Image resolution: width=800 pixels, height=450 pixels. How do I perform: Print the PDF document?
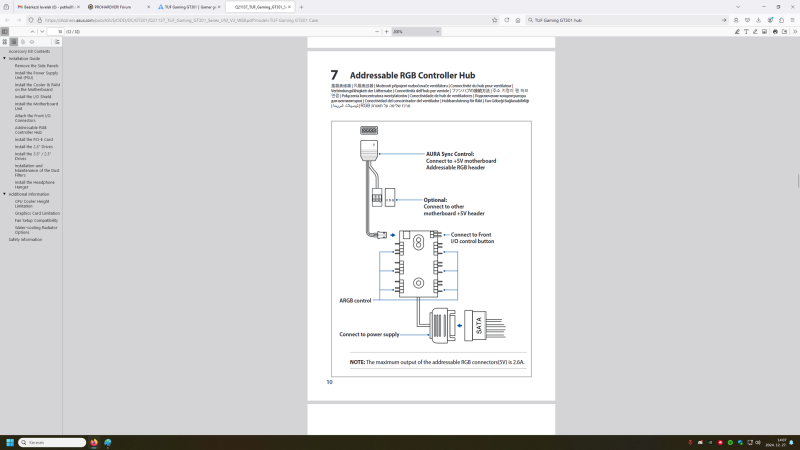click(775, 32)
